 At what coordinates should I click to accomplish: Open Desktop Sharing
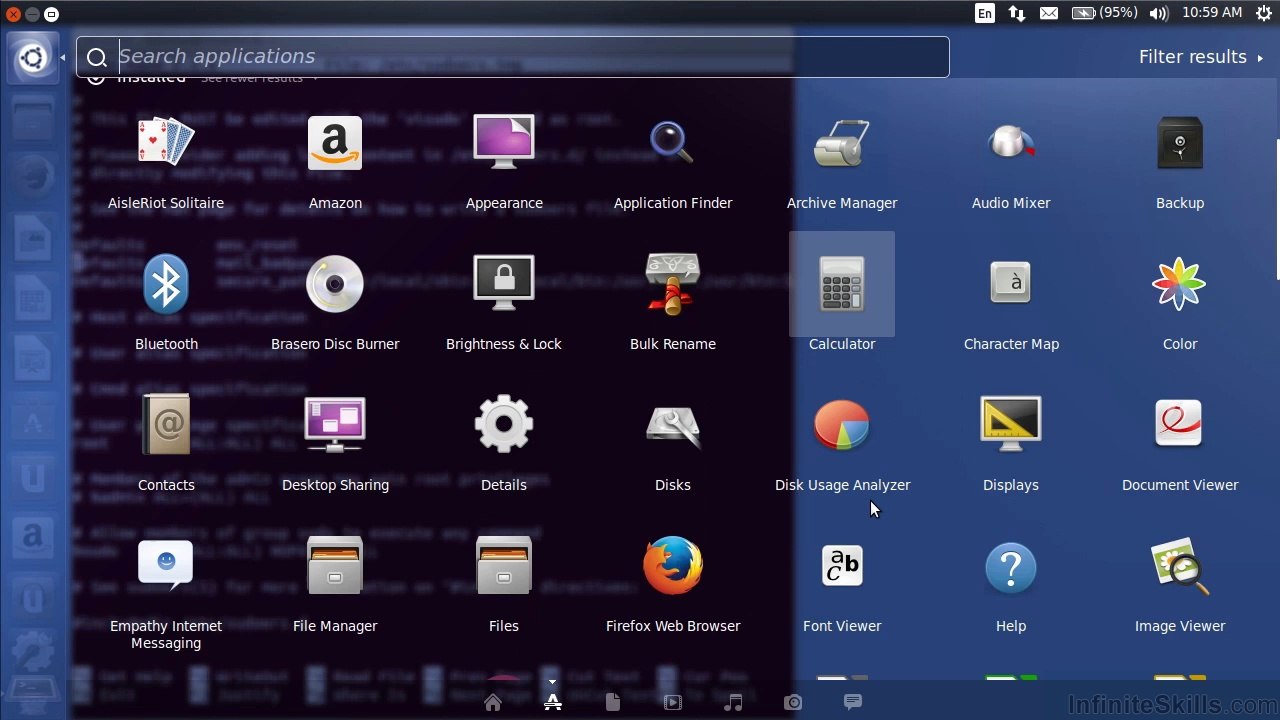tap(335, 443)
